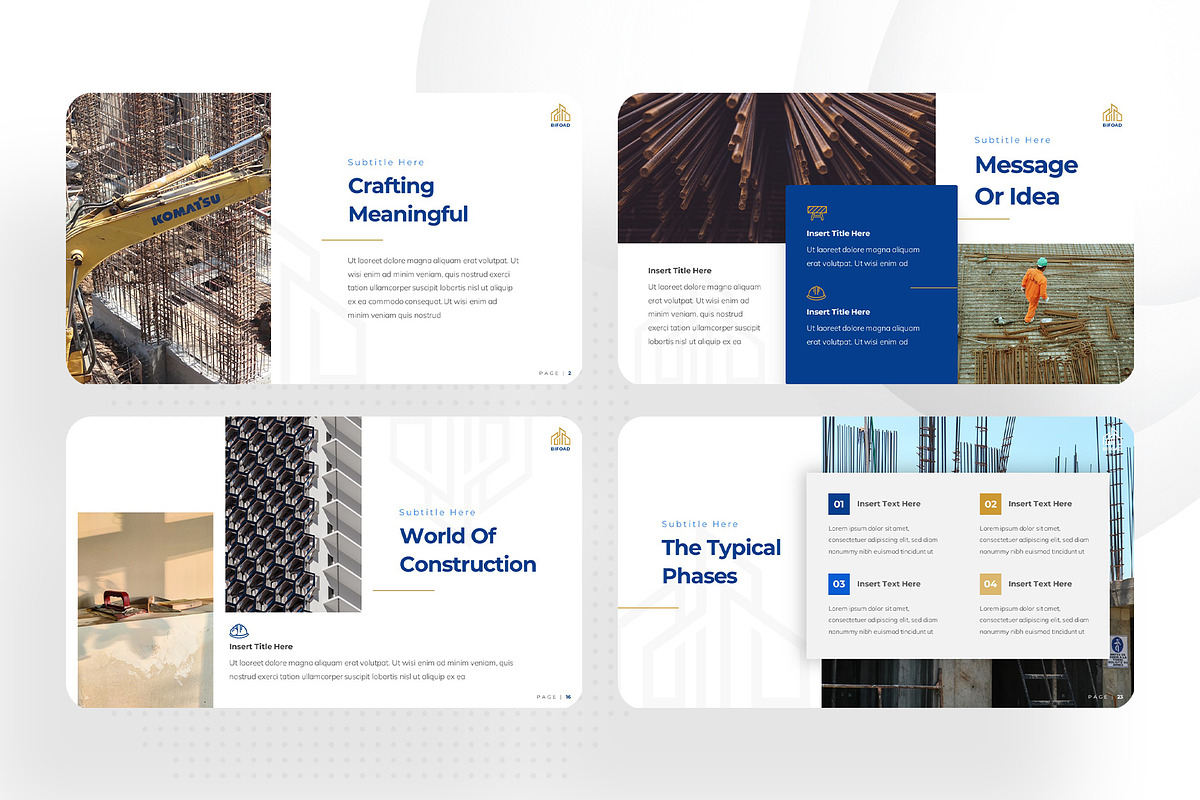Viewport: 1200px width, 800px height.
Task: Select the World Of Construction title
Action: click(468, 550)
